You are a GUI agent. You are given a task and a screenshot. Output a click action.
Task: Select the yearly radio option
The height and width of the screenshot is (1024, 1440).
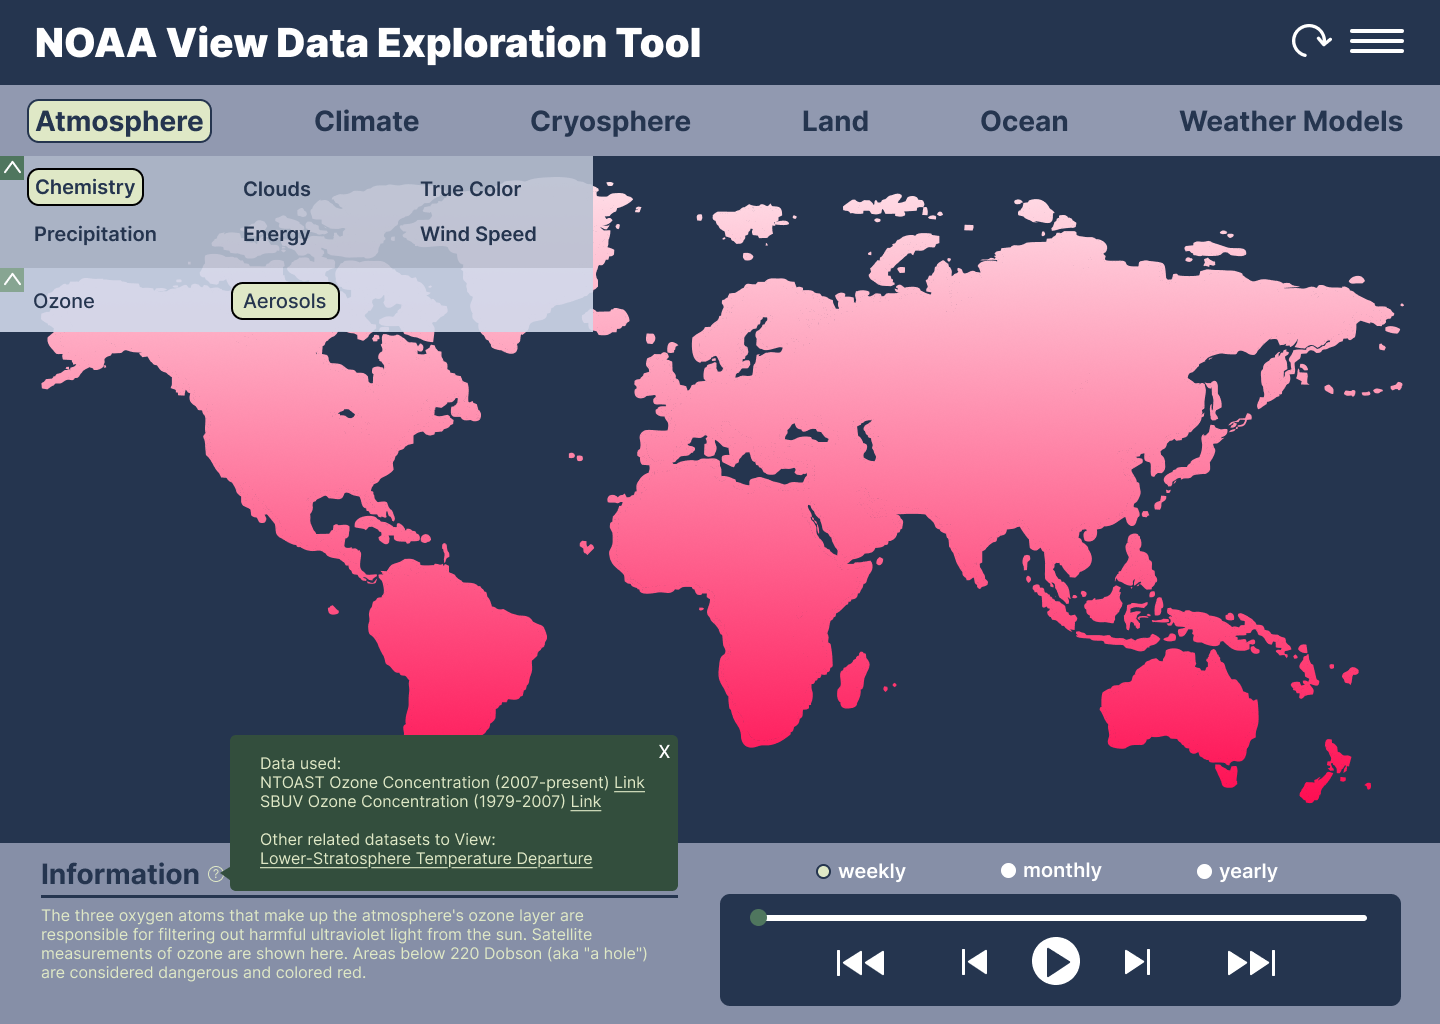(x=1237, y=871)
